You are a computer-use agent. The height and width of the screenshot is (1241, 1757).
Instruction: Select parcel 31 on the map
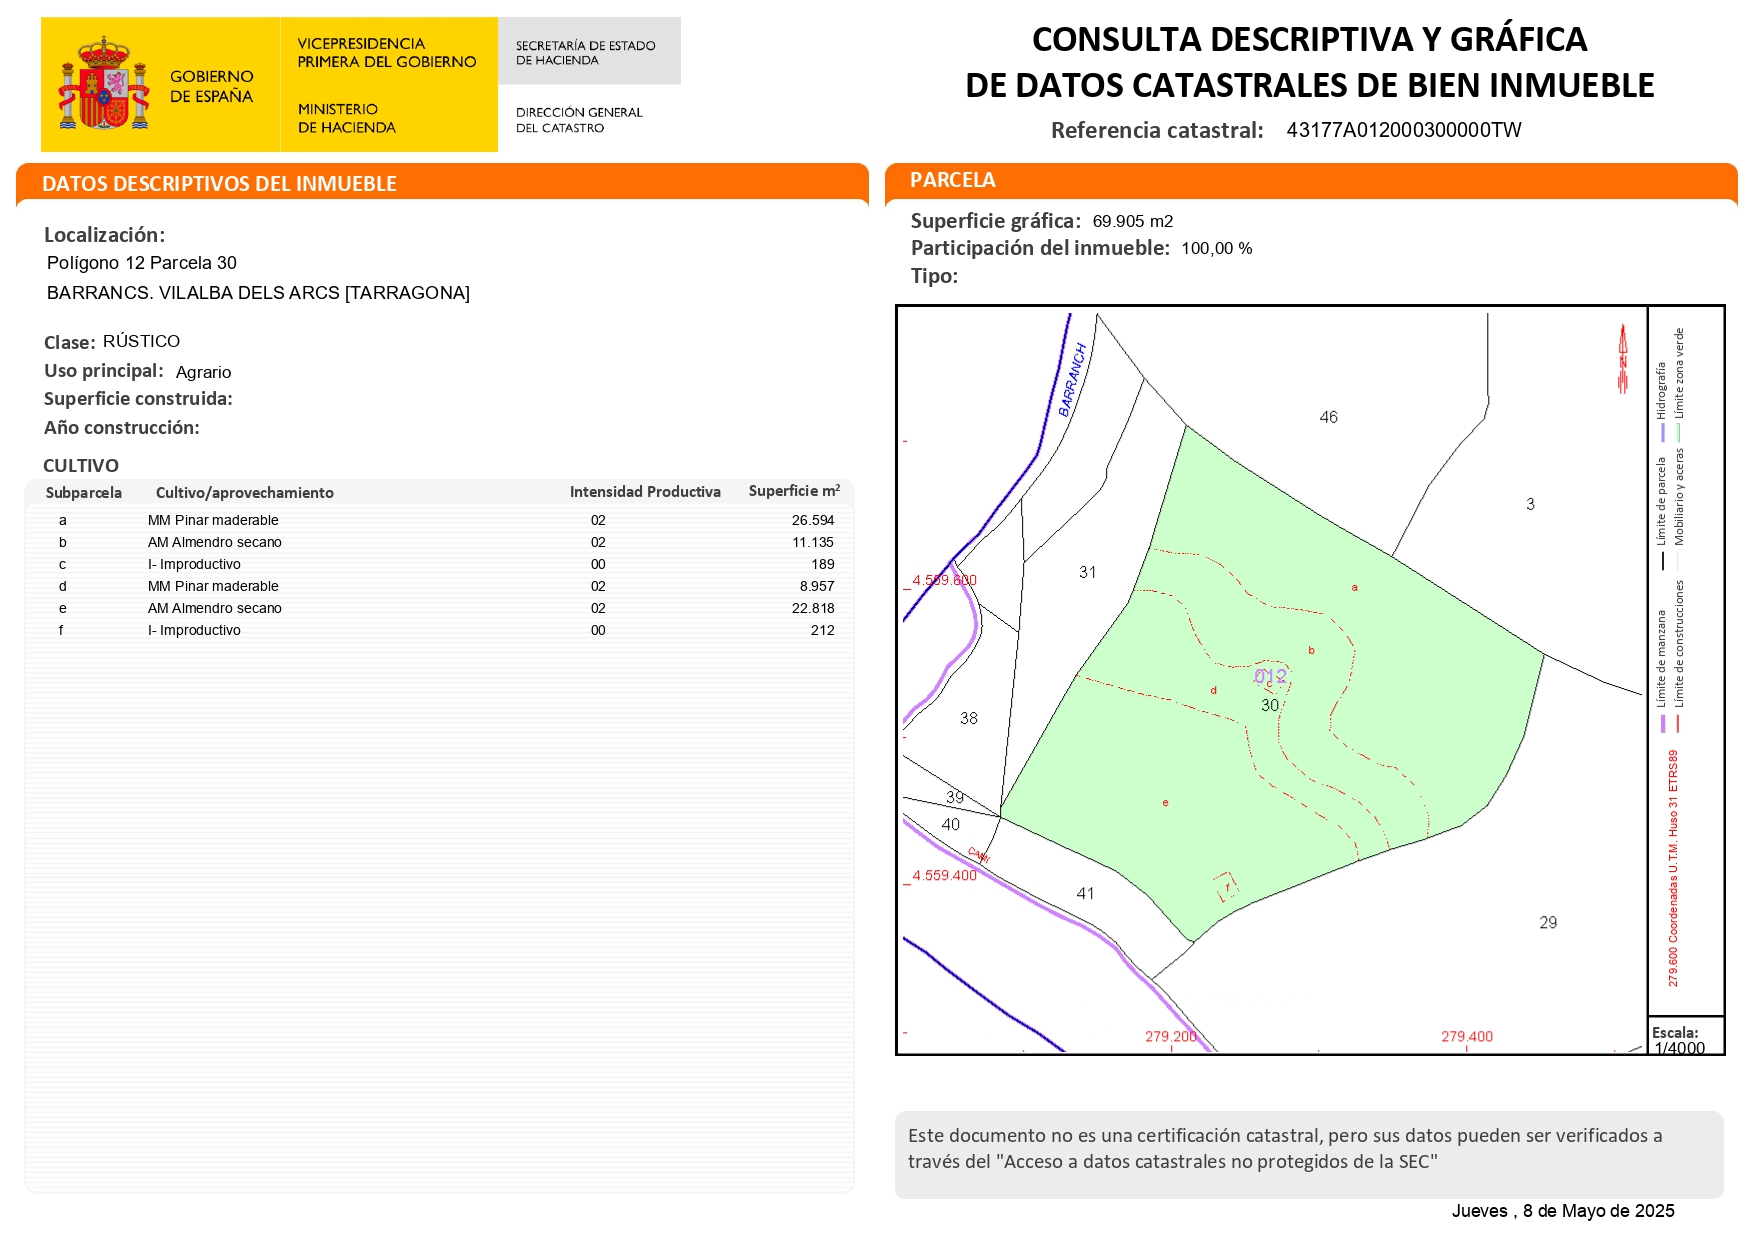click(x=1087, y=572)
